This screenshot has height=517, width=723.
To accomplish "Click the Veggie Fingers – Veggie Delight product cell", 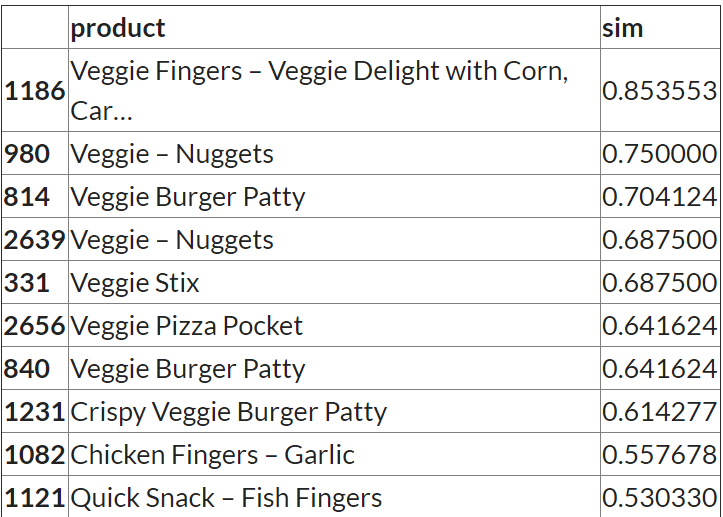I will (x=320, y=91).
